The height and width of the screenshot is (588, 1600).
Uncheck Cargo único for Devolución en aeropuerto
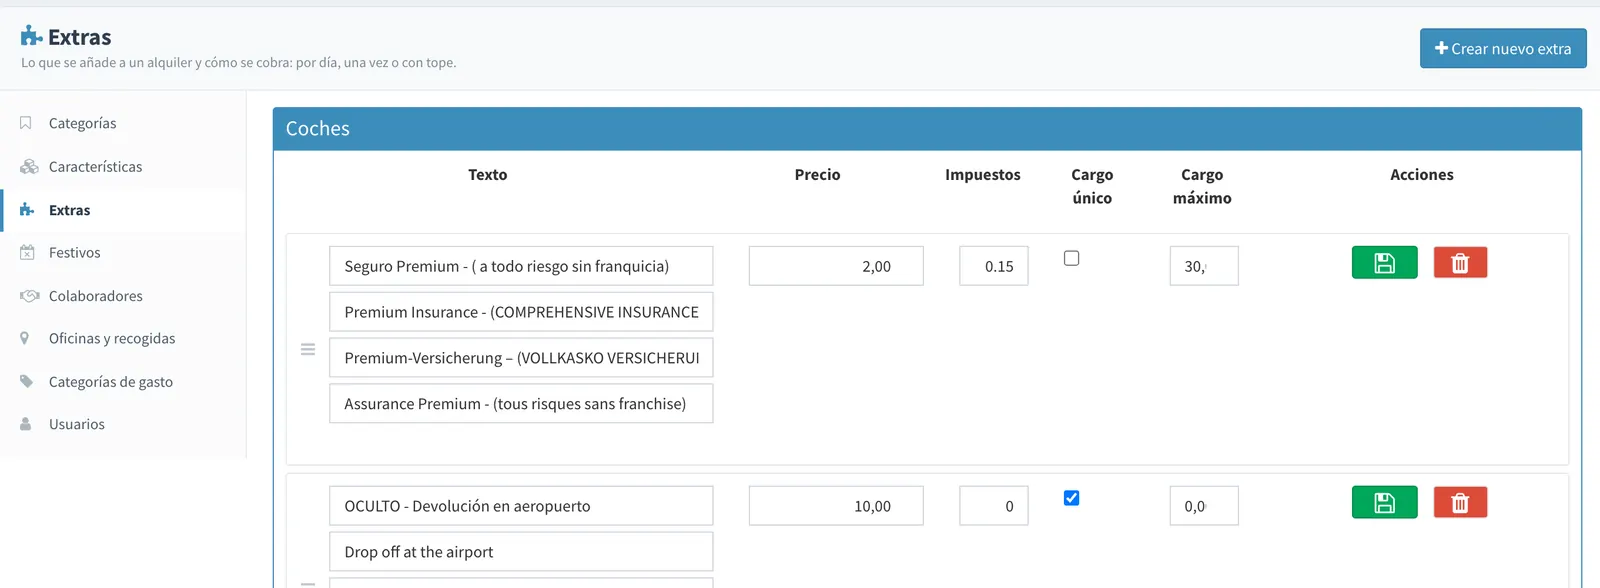[1071, 498]
